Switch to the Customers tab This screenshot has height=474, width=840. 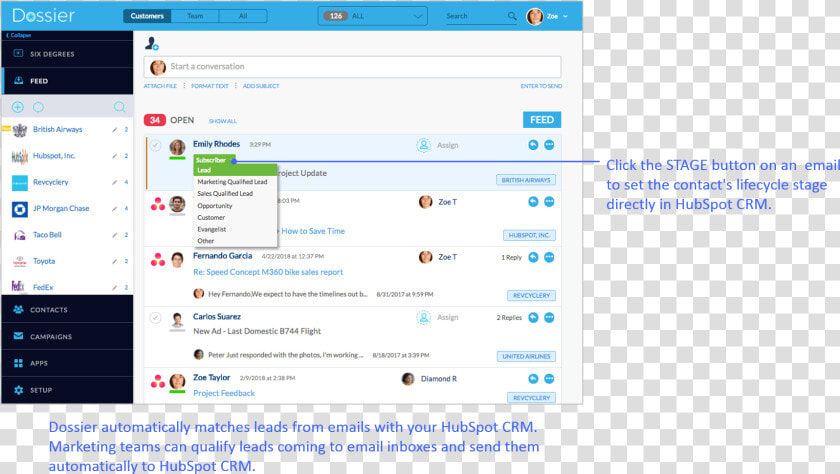click(x=147, y=16)
